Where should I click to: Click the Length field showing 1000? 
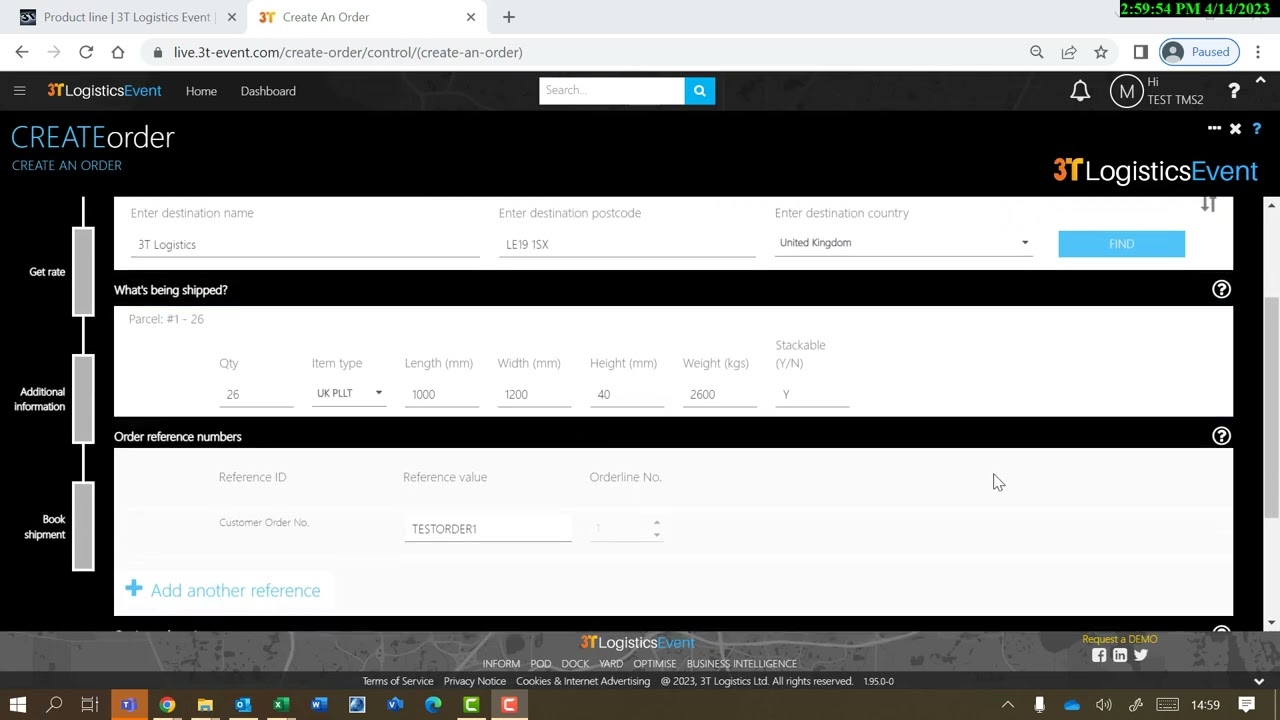point(442,394)
